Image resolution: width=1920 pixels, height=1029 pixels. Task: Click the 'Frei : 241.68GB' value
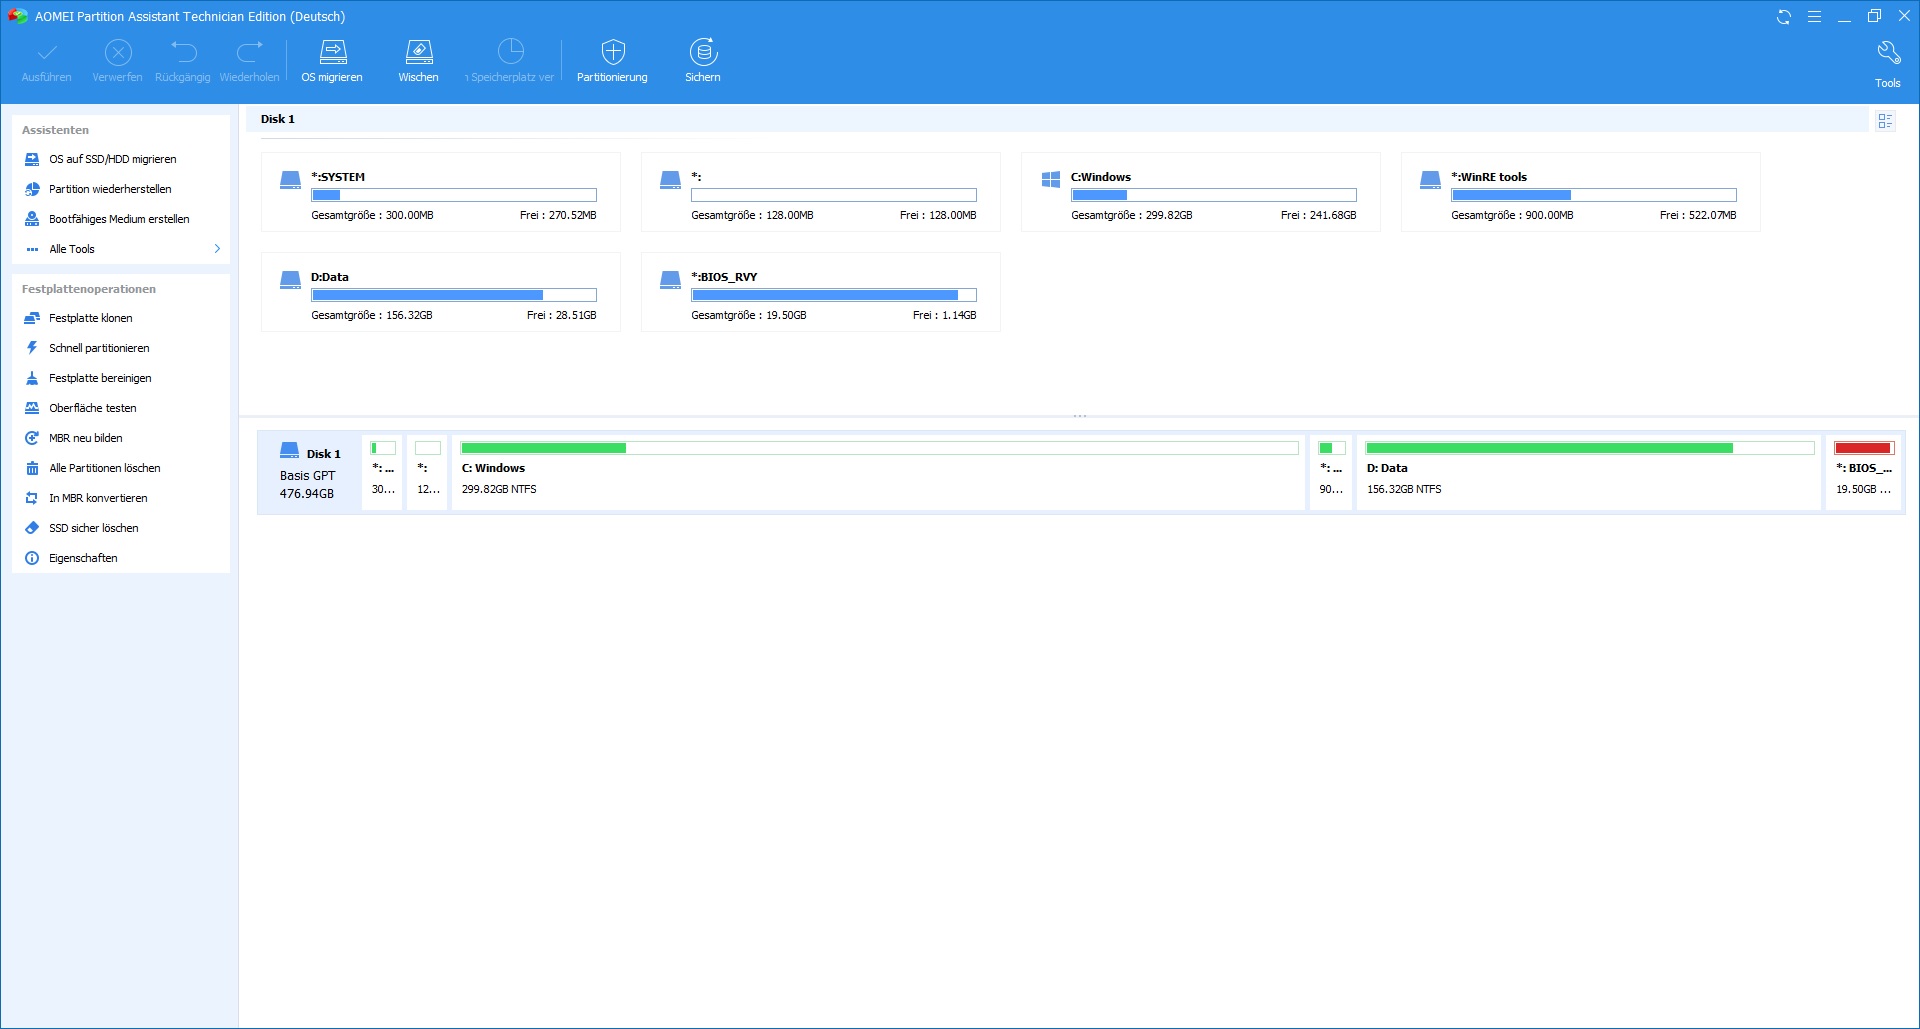point(1319,215)
